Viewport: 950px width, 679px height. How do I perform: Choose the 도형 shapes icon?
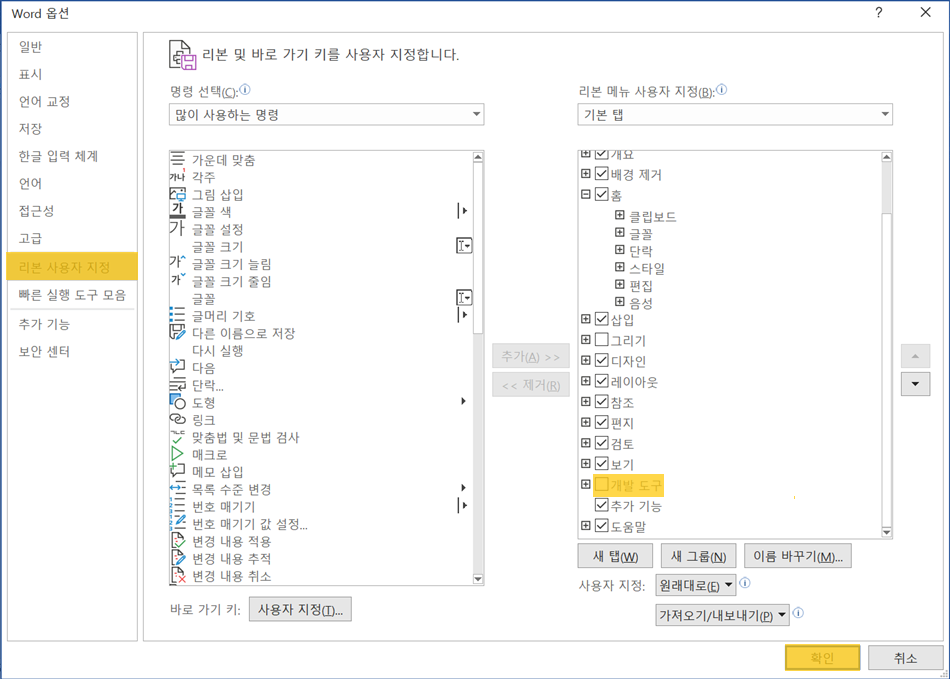pos(178,402)
